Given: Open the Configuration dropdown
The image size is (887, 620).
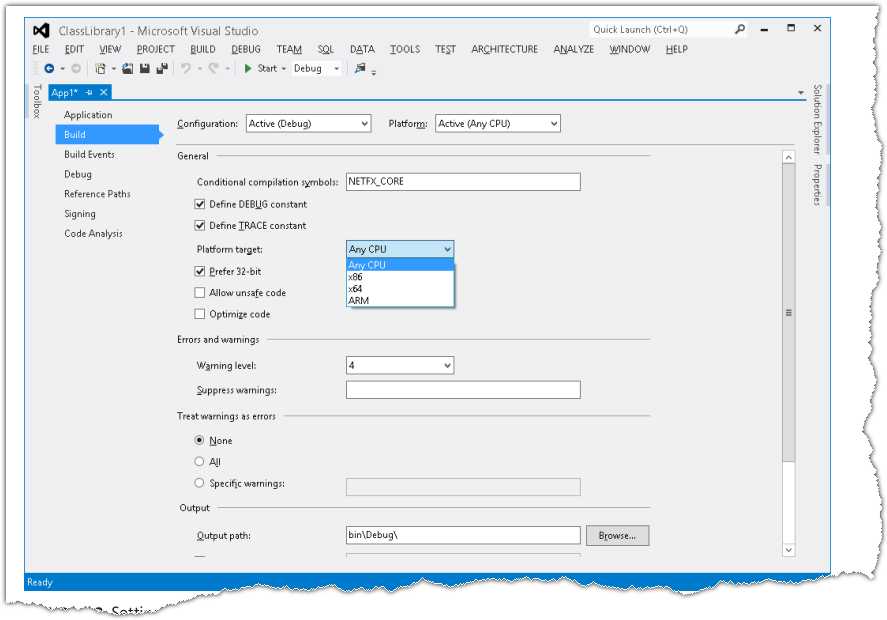Looking at the screenshot, I should [308, 123].
